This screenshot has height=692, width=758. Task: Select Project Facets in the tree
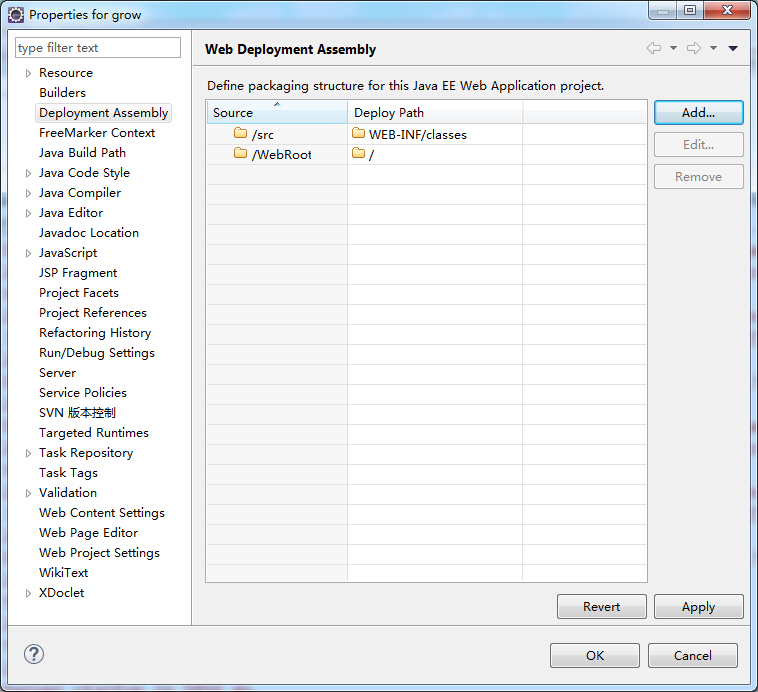[x=79, y=293]
